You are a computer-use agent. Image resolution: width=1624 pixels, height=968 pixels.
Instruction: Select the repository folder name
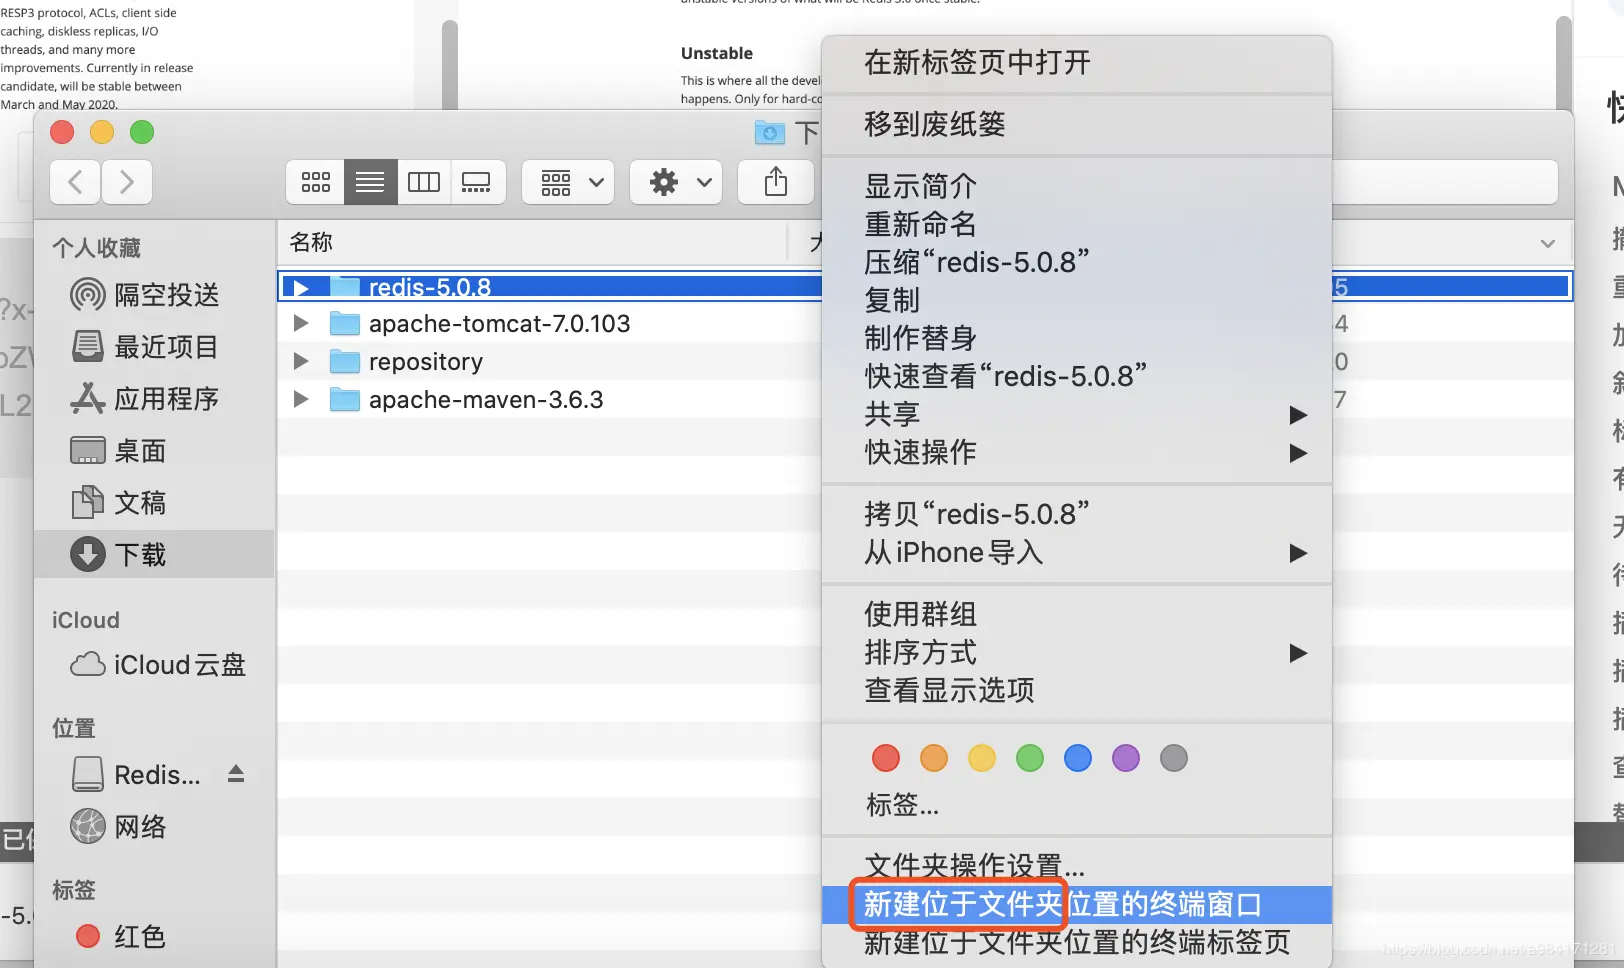(x=426, y=362)
